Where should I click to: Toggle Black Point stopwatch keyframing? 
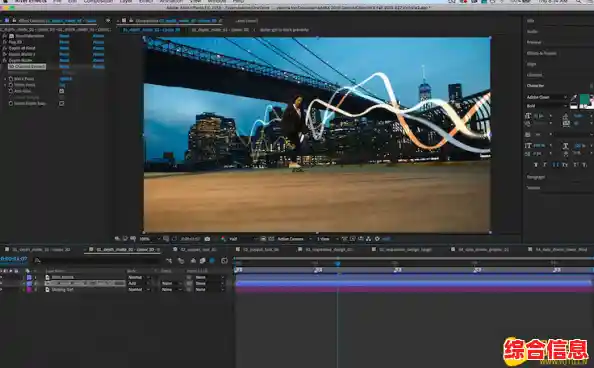point(11,79)
